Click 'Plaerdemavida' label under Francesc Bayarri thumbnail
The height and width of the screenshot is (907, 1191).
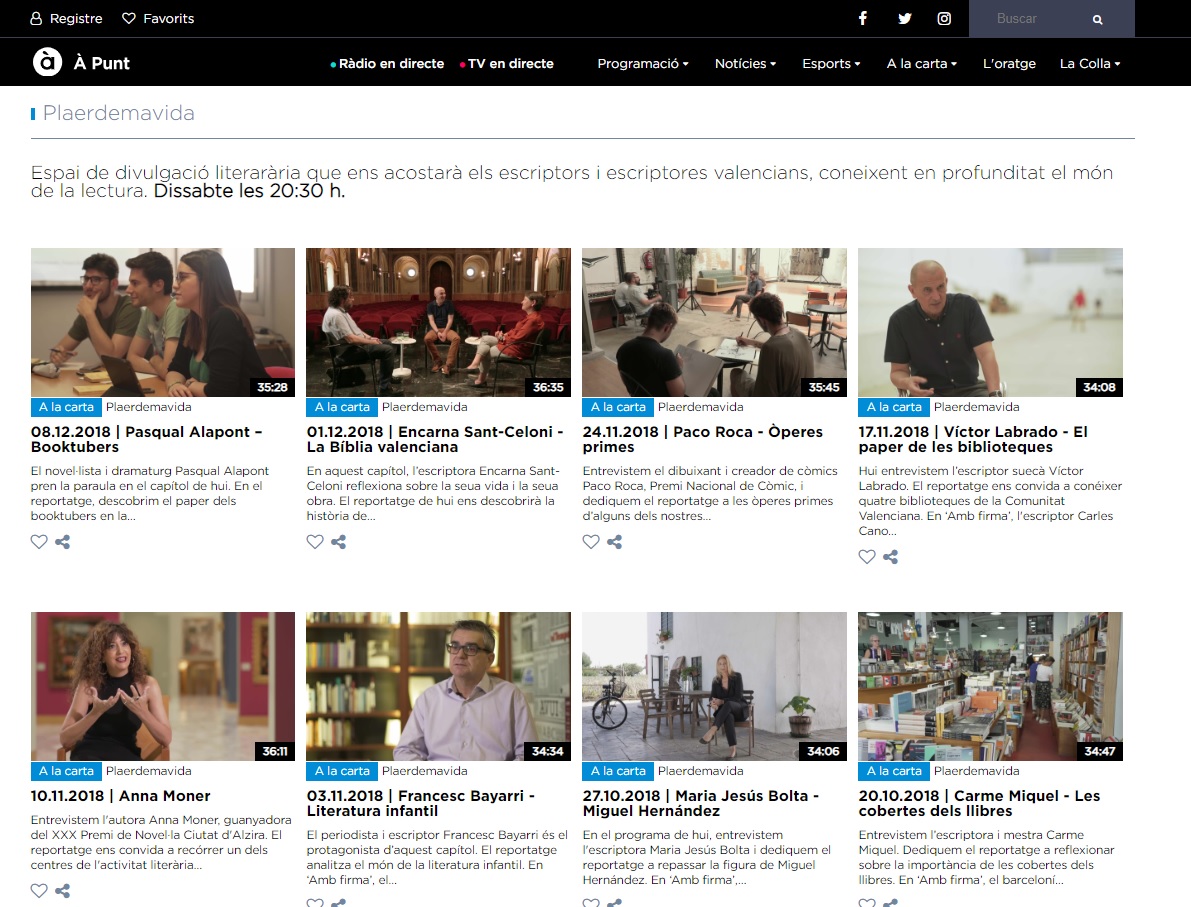pos(425,770)
